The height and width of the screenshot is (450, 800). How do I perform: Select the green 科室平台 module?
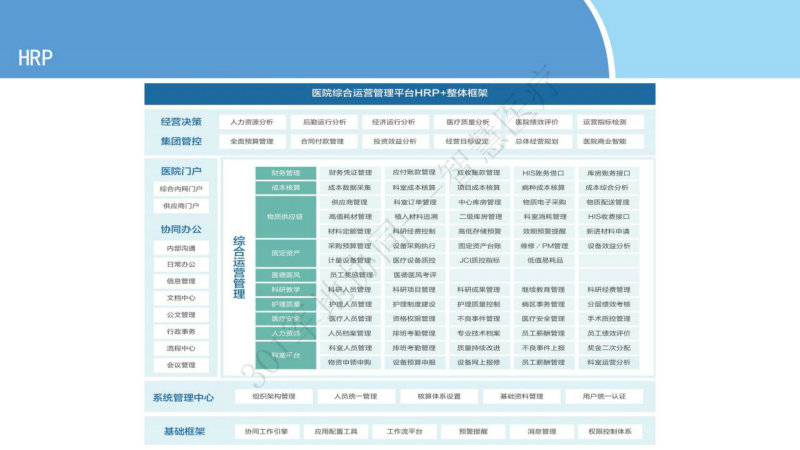[x=286, y=355]
